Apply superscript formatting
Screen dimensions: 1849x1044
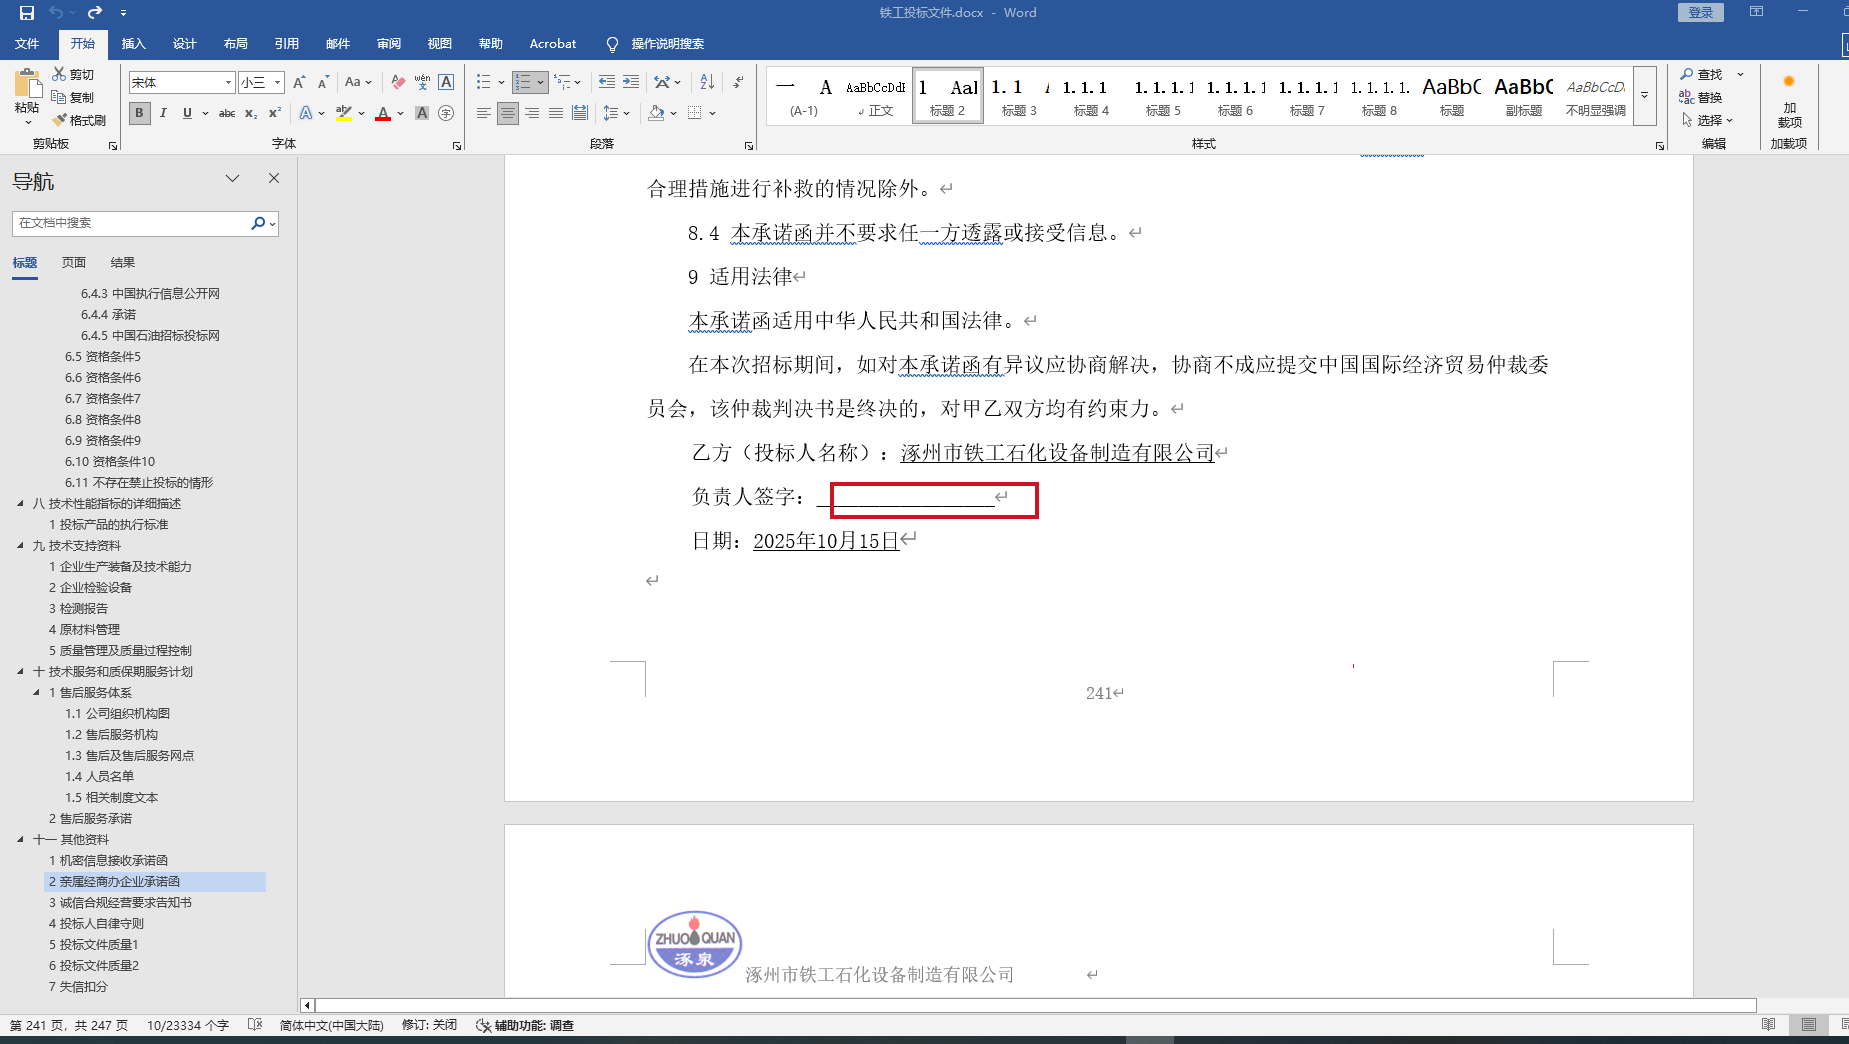coord(275,113)
